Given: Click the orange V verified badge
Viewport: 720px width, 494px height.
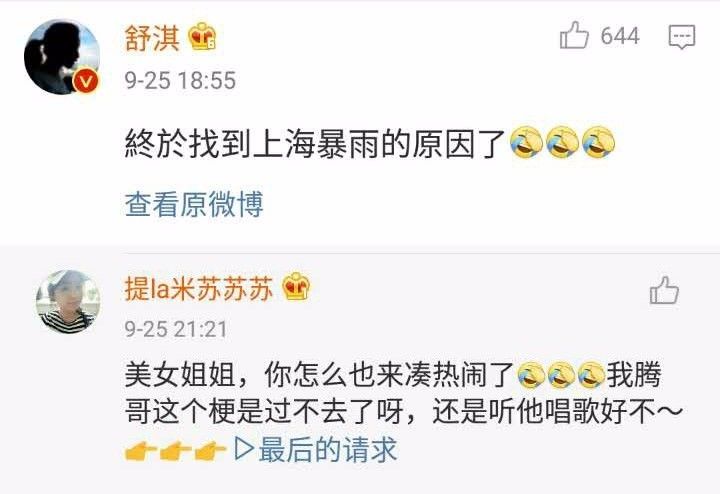Looking at the screenshot, I should (86, 81).
